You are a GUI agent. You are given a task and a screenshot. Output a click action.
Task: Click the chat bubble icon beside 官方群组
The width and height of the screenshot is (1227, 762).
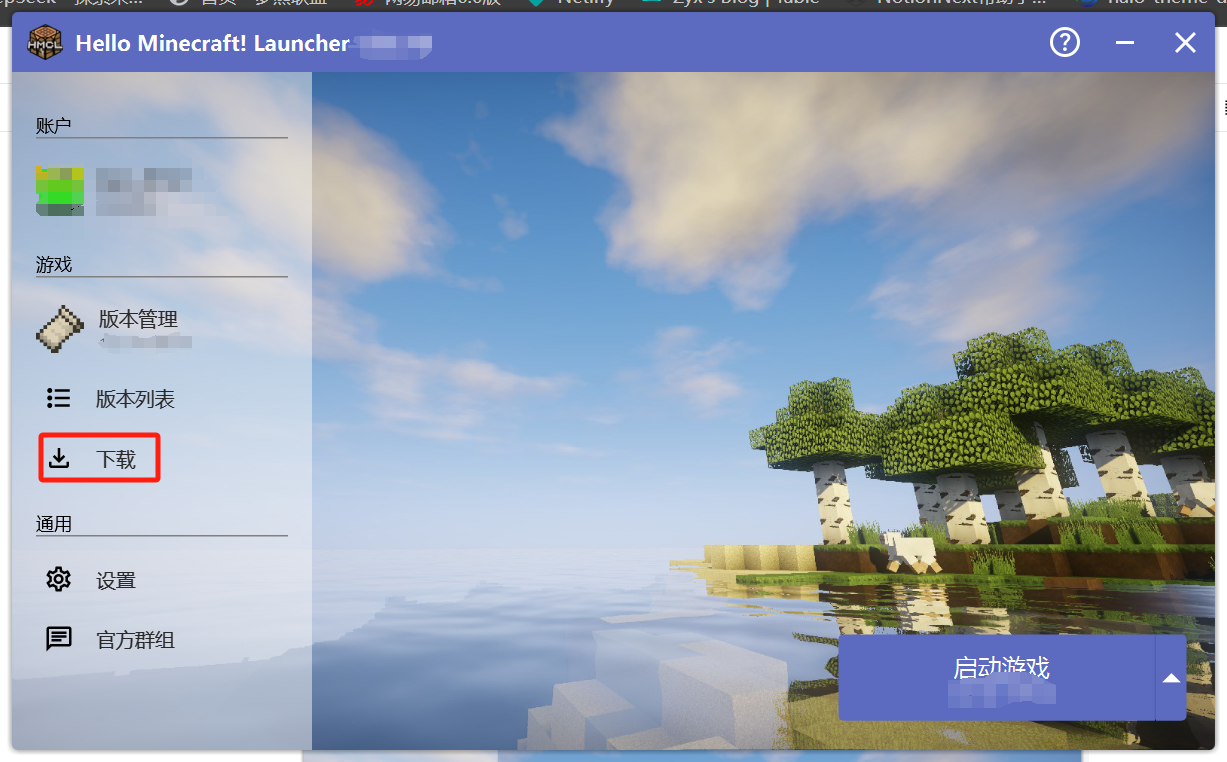(59, 639)
